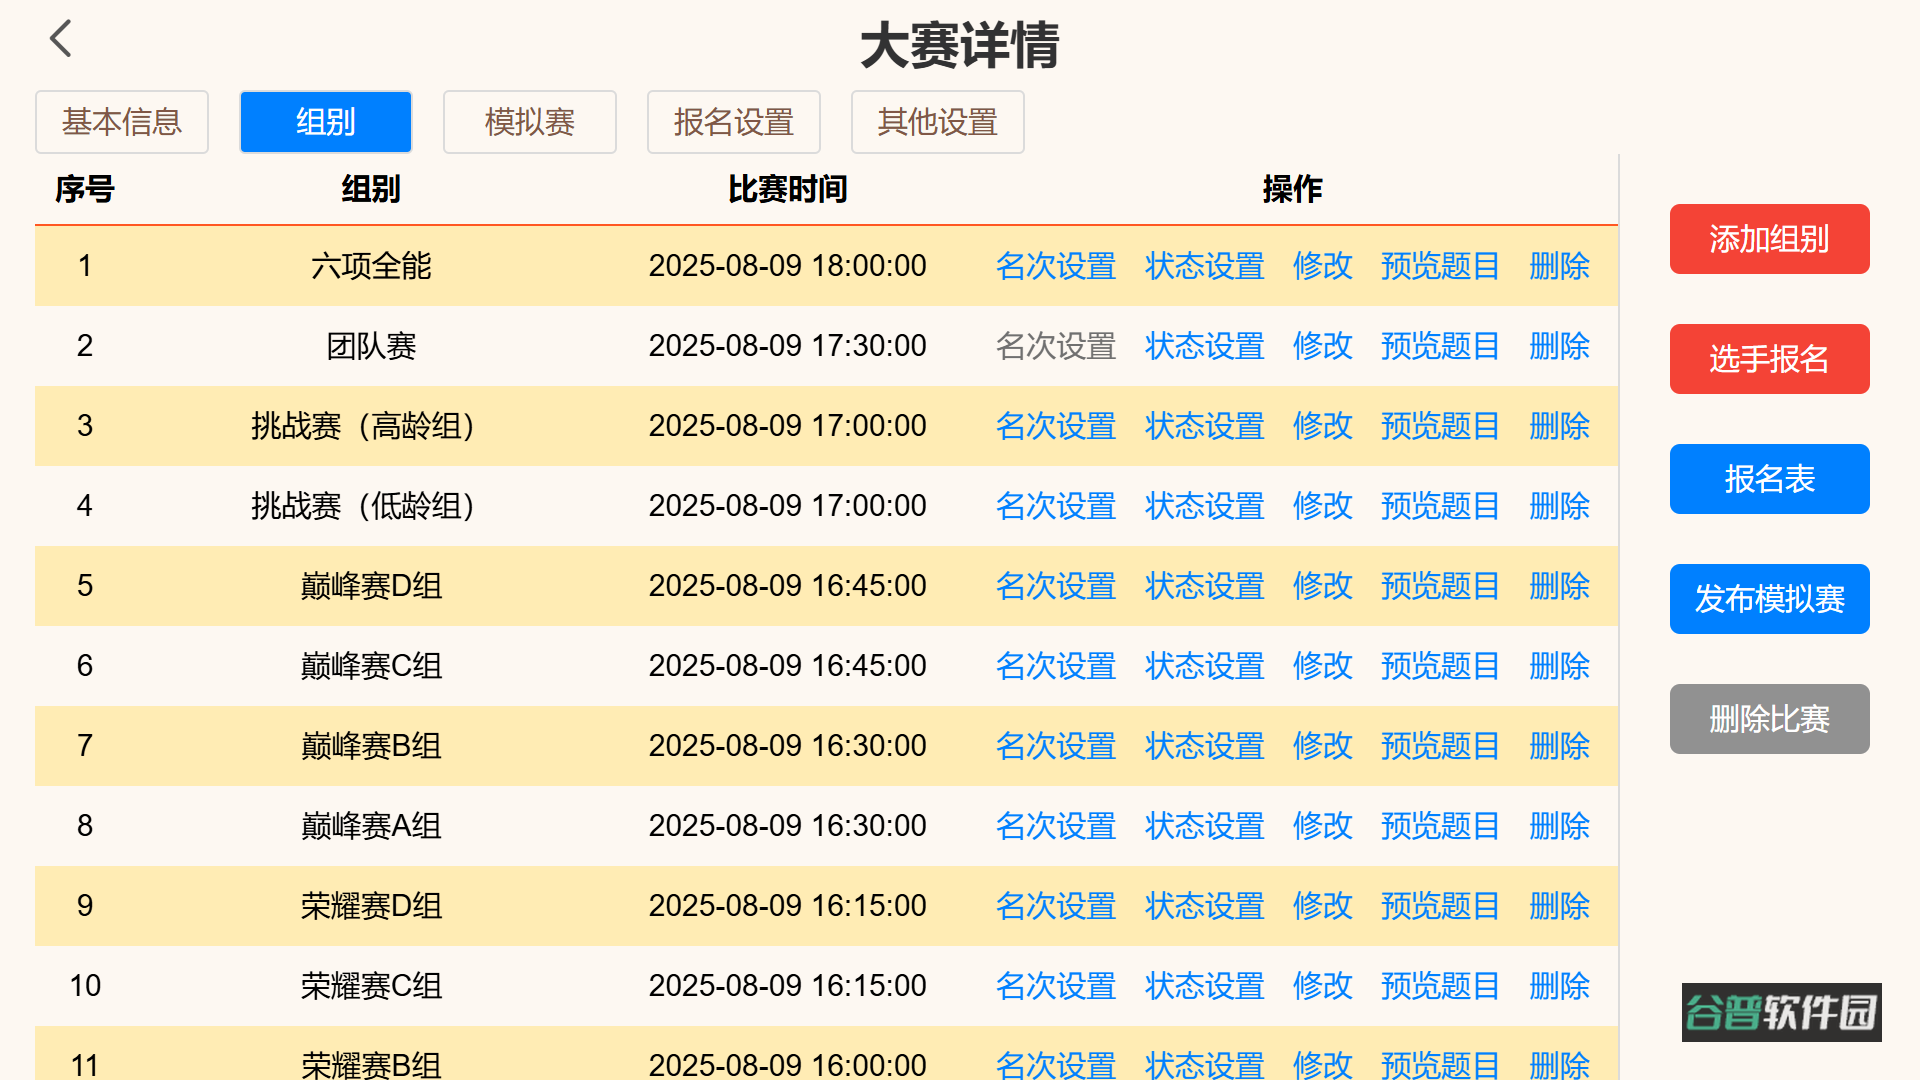Delete the 巅峰赛C组 group
The height and width of the screenshot is (1080, 1920).
click(1559, 666)
